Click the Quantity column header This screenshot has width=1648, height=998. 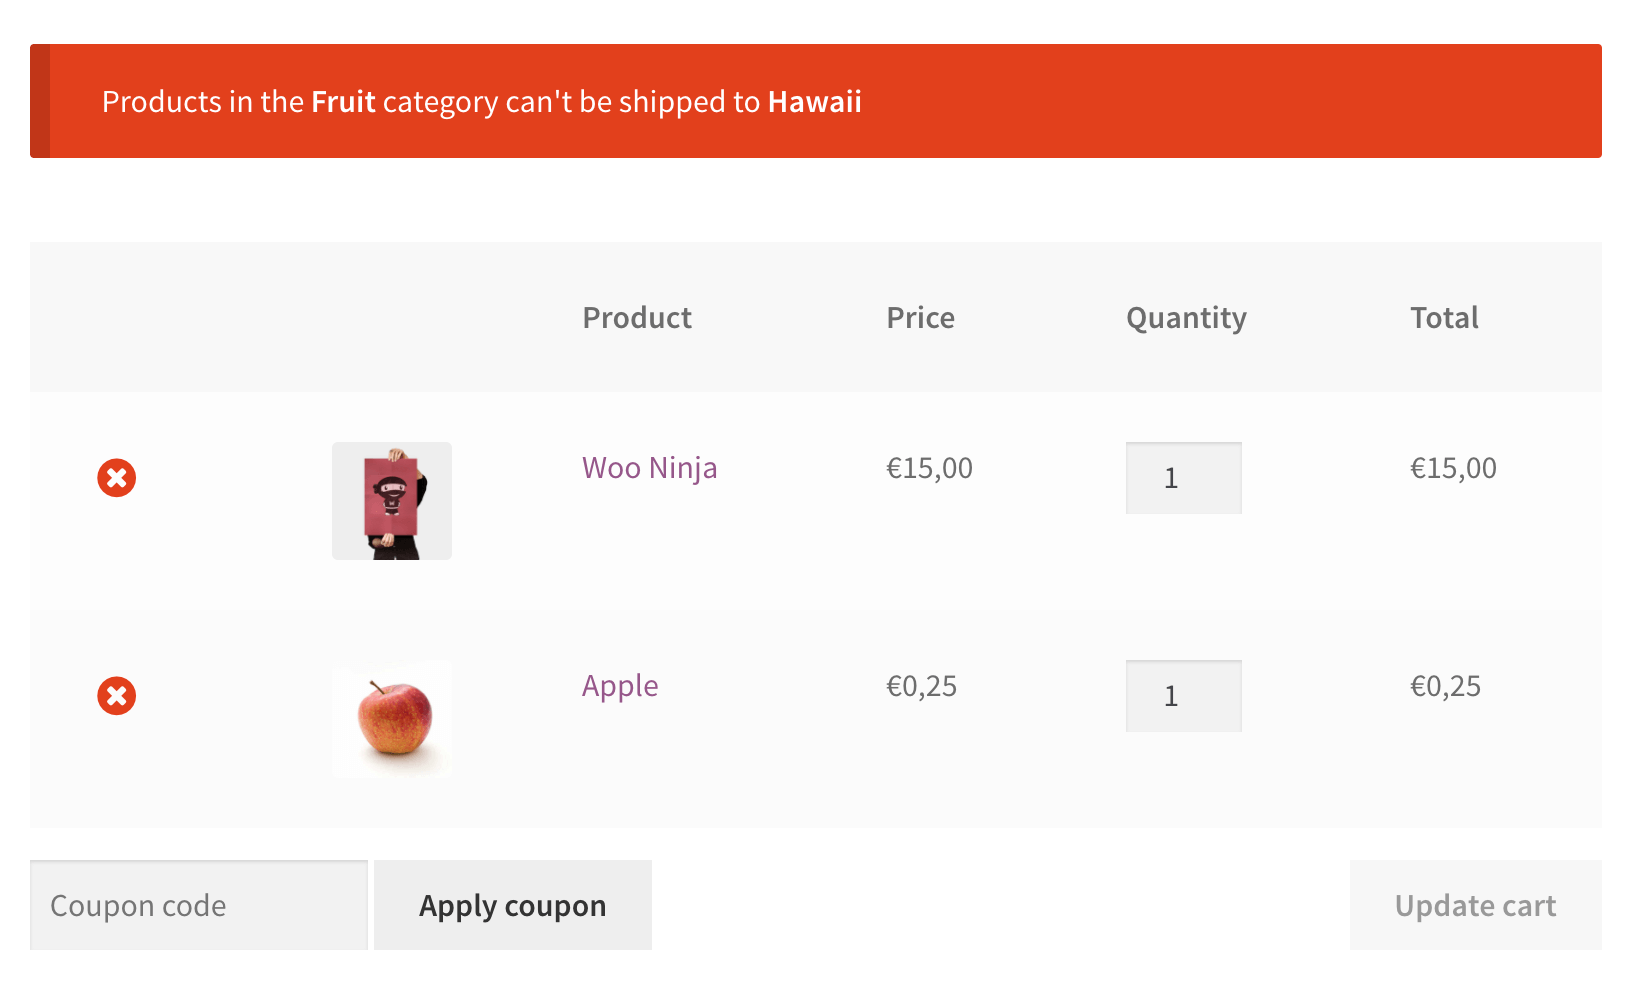(1186, 319)
